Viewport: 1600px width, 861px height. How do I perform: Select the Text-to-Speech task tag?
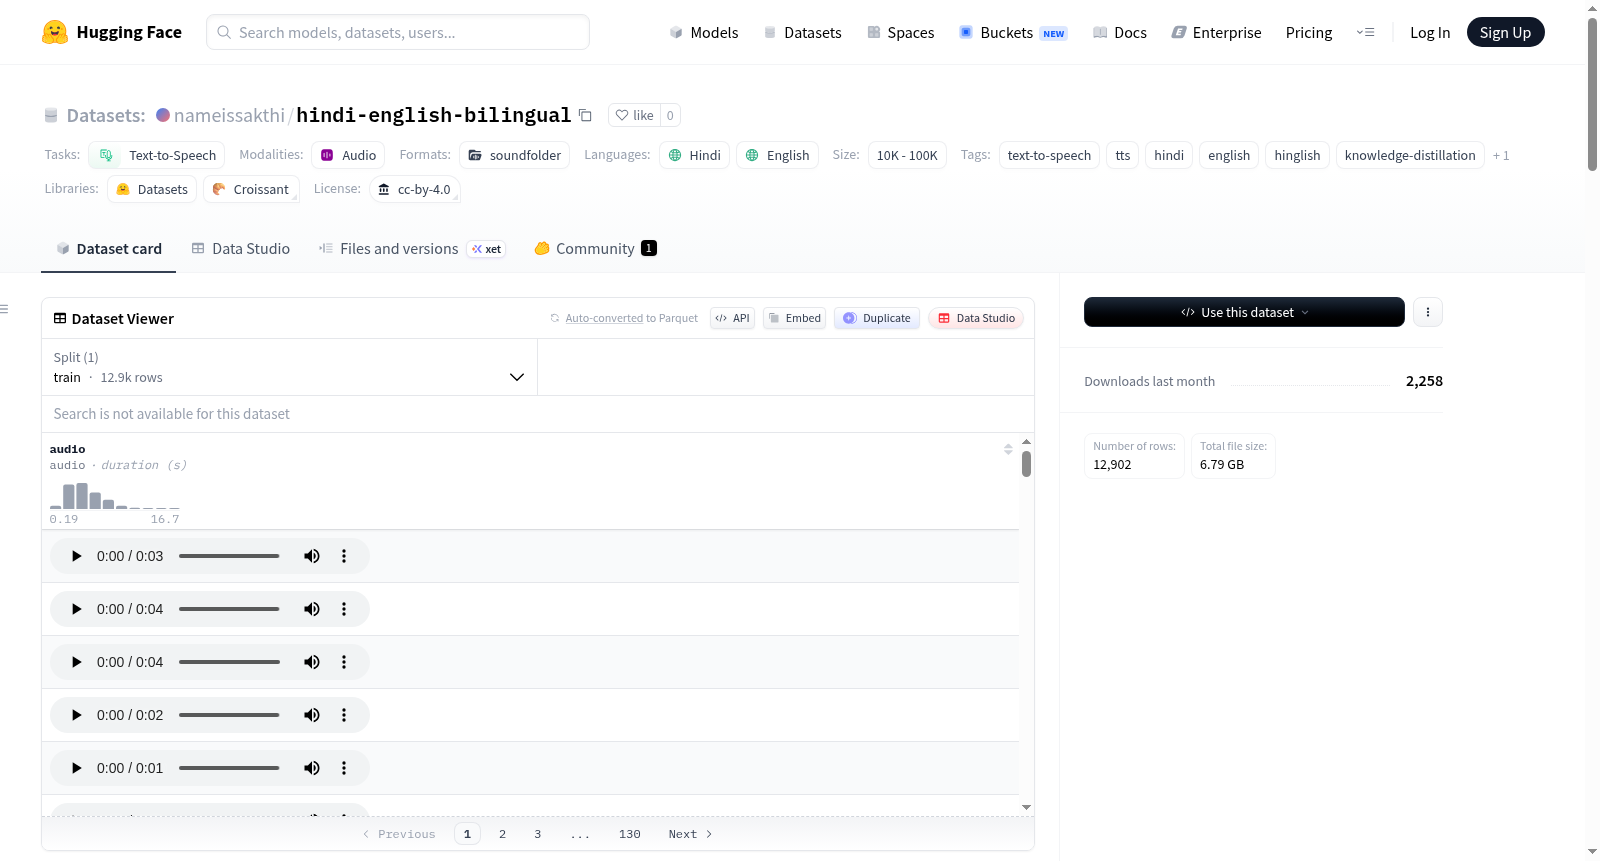157,155
